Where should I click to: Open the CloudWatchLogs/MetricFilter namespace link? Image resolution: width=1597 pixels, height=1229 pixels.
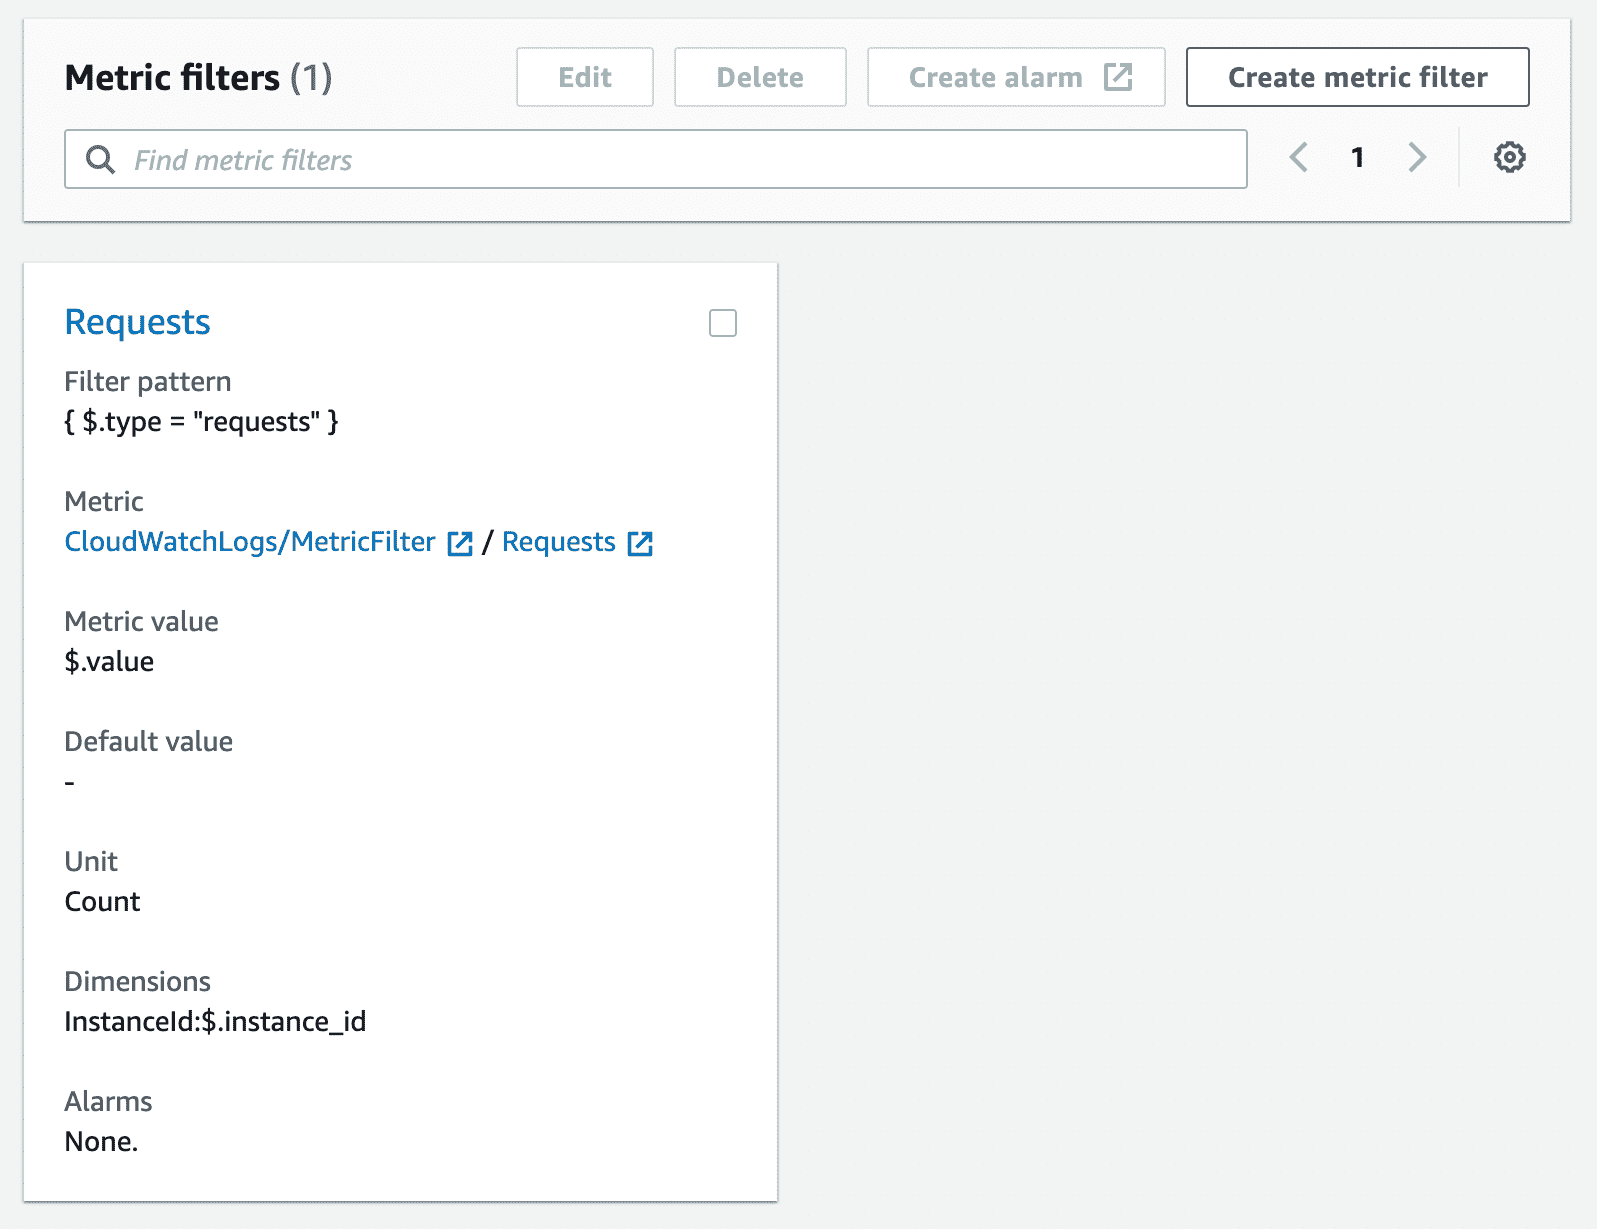tap(250, 542)
